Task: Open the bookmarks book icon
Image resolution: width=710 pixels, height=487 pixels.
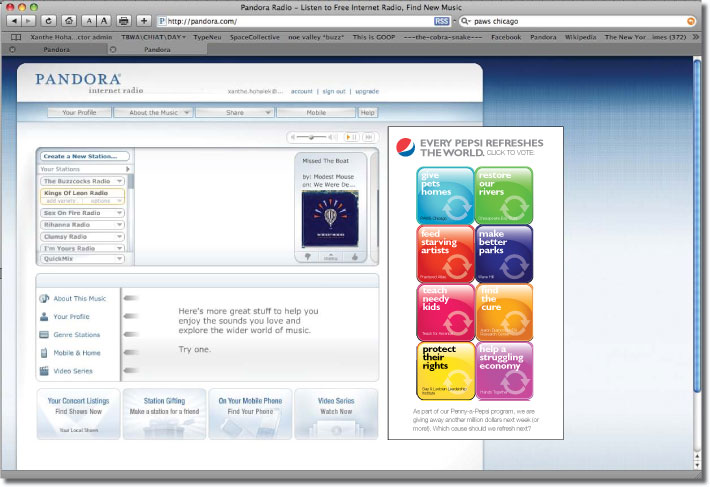Action: (16, 37)
